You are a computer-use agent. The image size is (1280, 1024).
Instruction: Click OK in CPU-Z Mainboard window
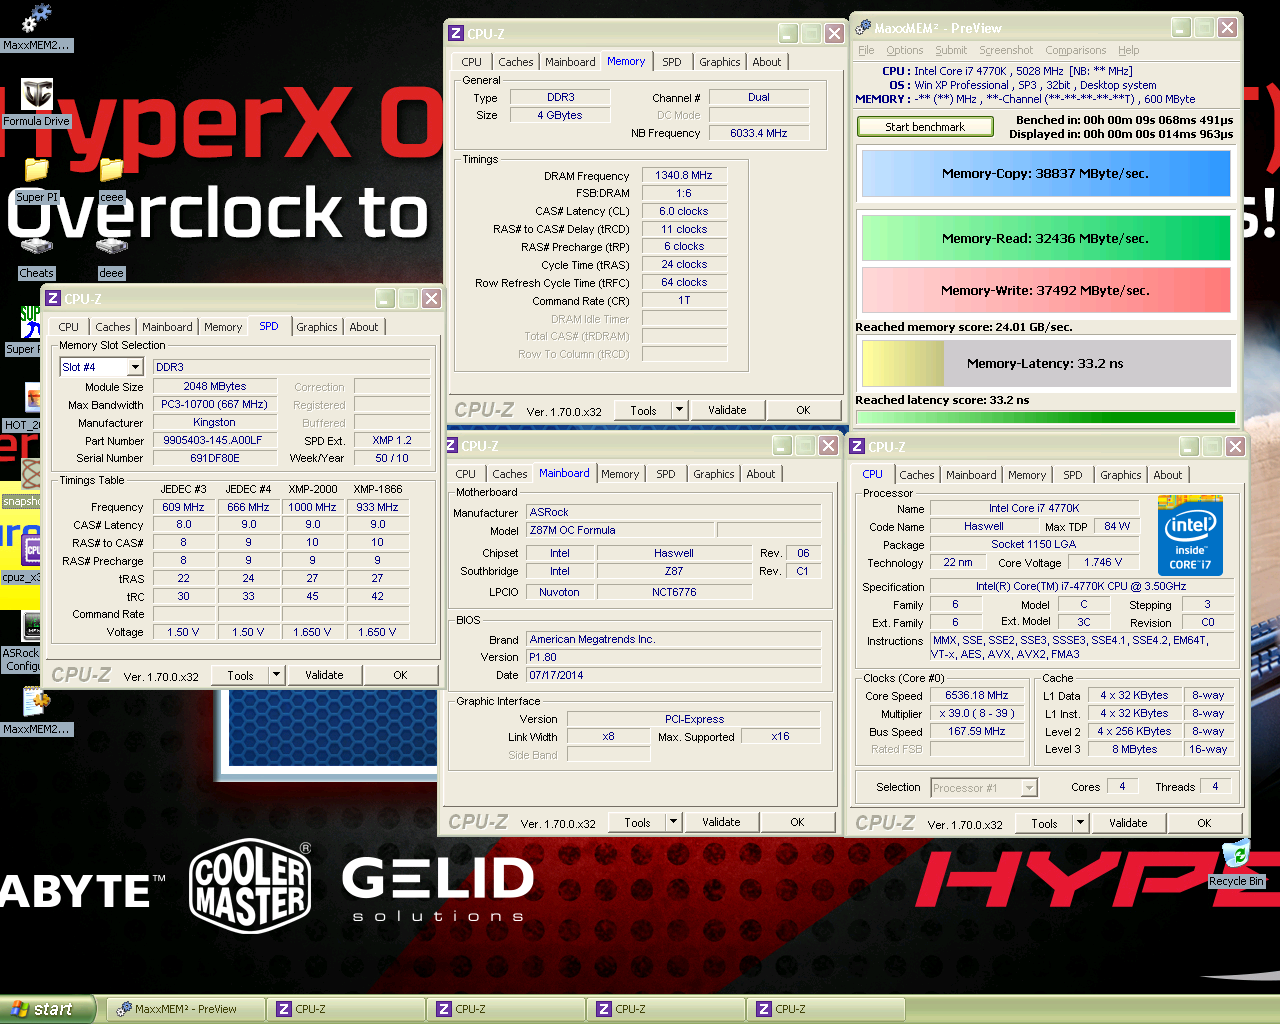point(797,822)
